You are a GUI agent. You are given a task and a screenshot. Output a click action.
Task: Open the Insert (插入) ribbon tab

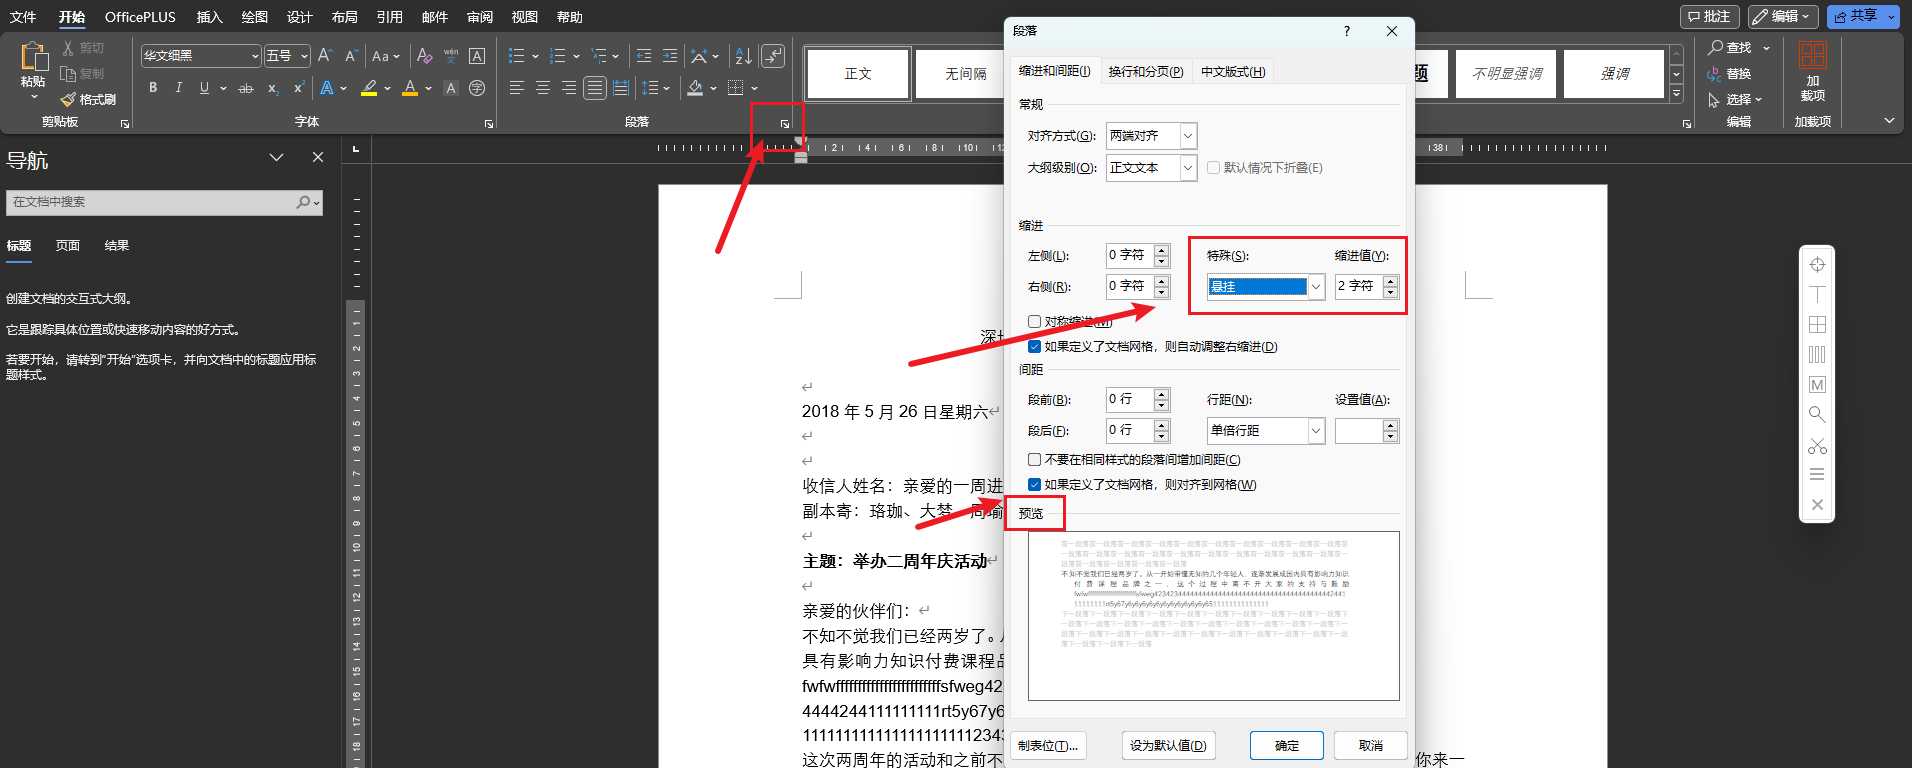pos(209,17)
